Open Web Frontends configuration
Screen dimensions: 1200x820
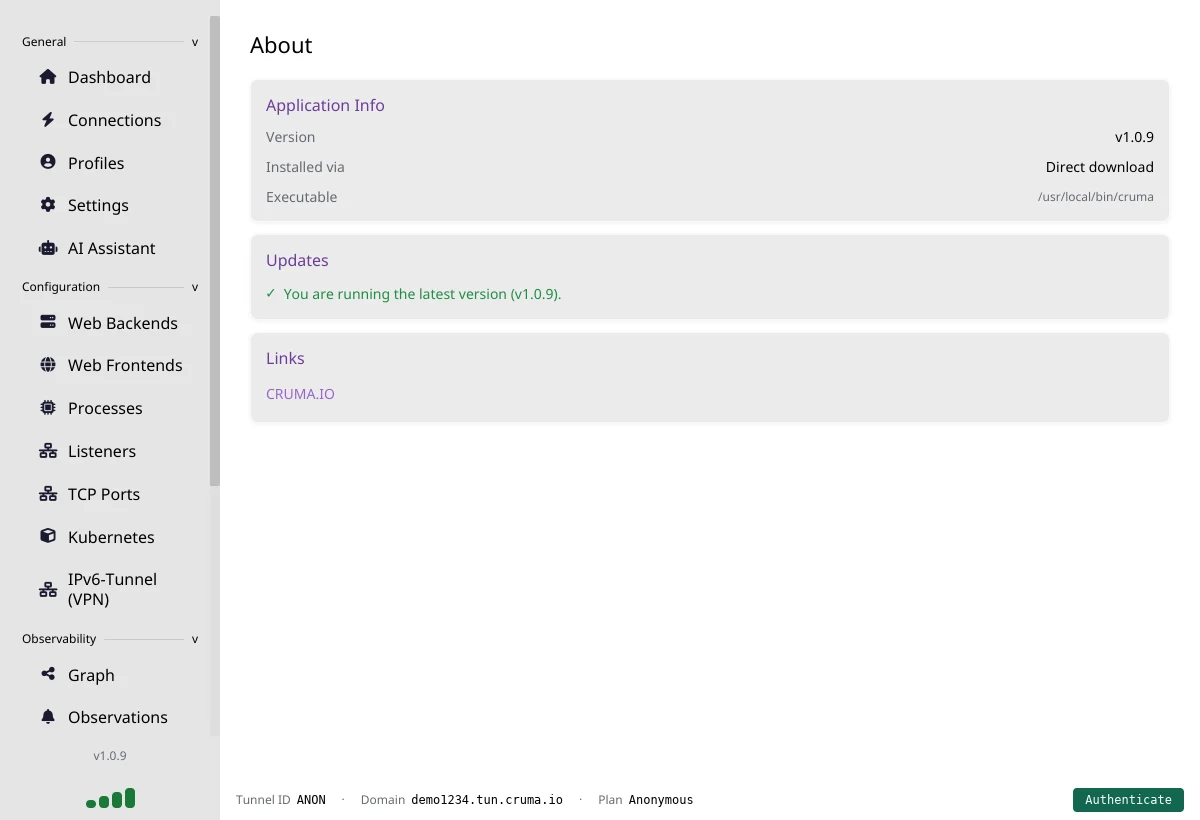tap(125, 365)
